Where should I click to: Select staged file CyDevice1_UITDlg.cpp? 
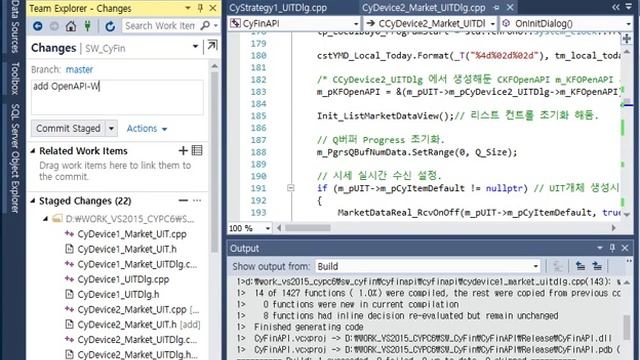pos(123,279)
